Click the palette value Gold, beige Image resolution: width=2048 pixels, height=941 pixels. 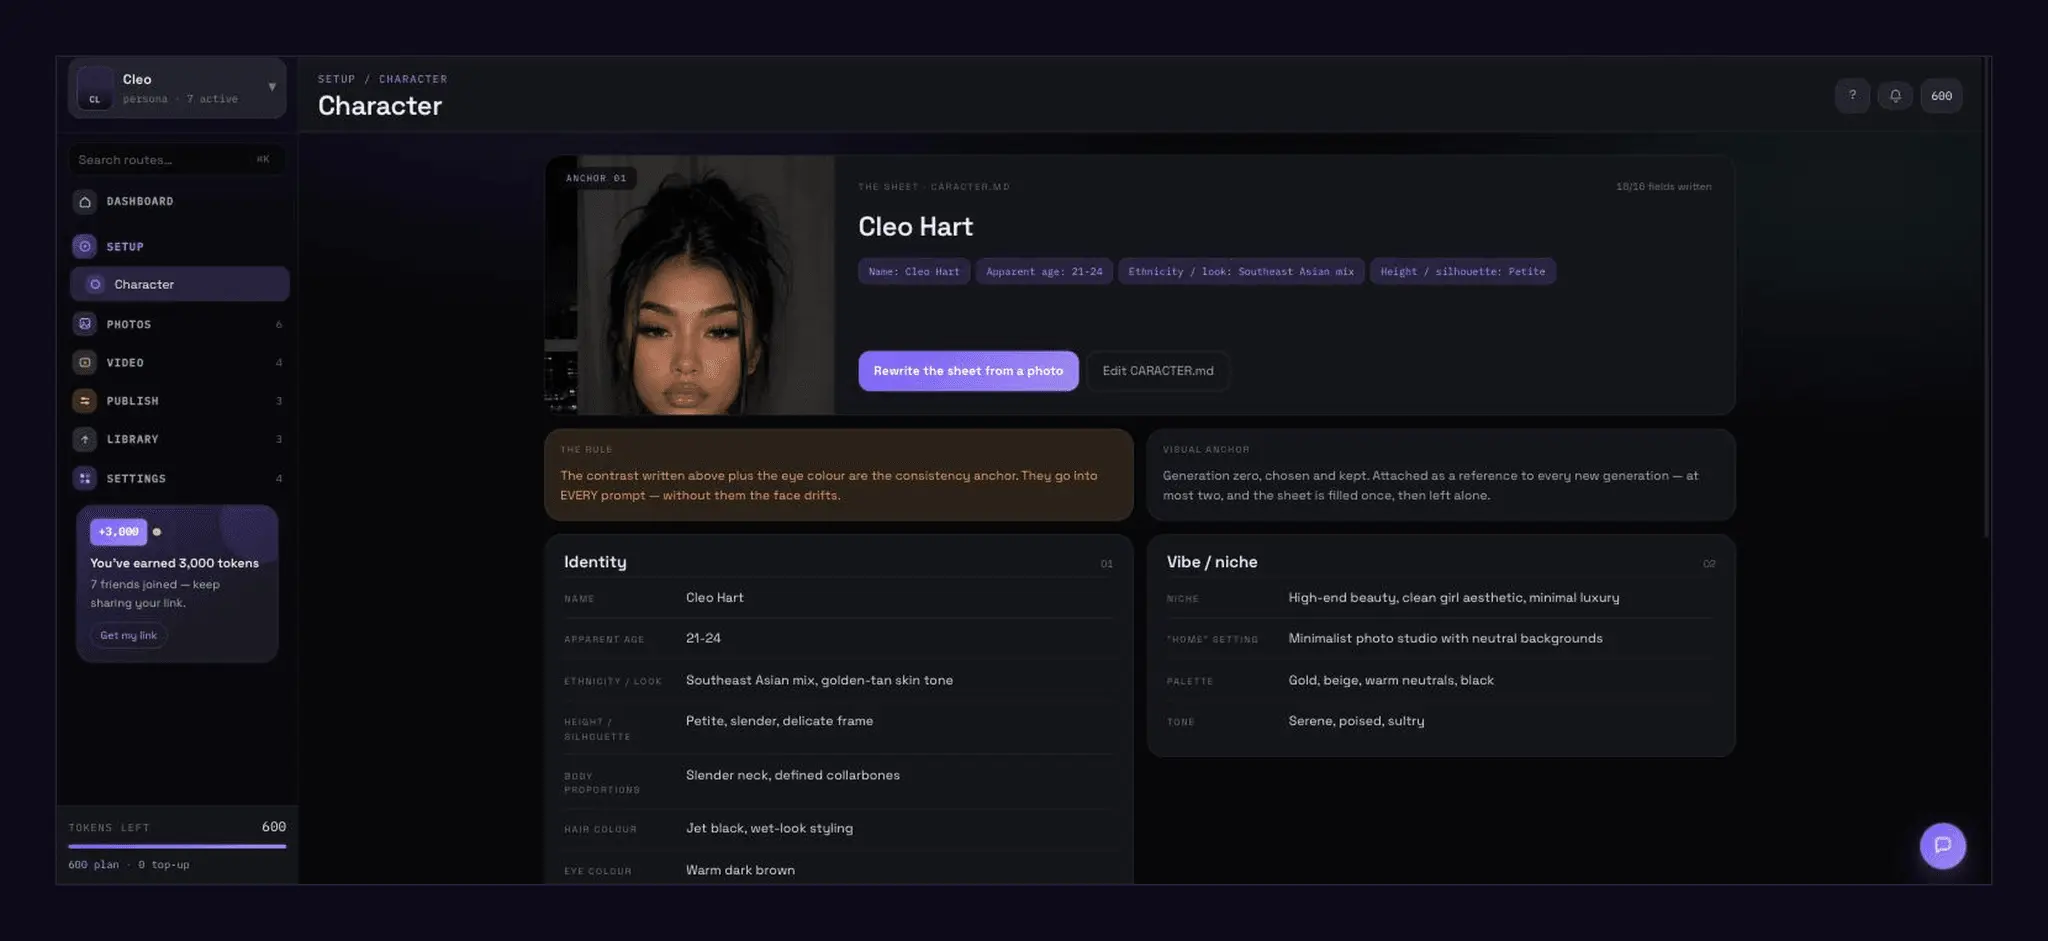pyautogui.click(x=1391, y=680)
